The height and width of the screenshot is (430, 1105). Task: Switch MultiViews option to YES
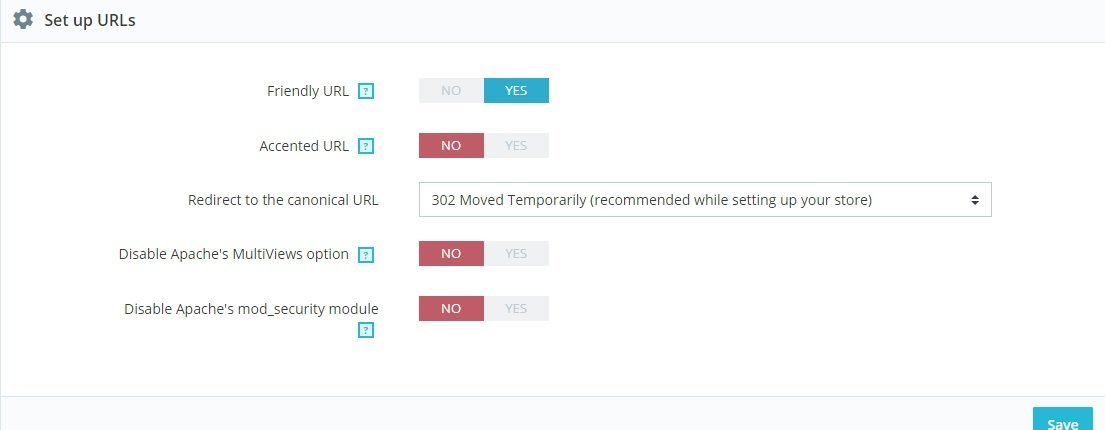click(x=516, y=254)
